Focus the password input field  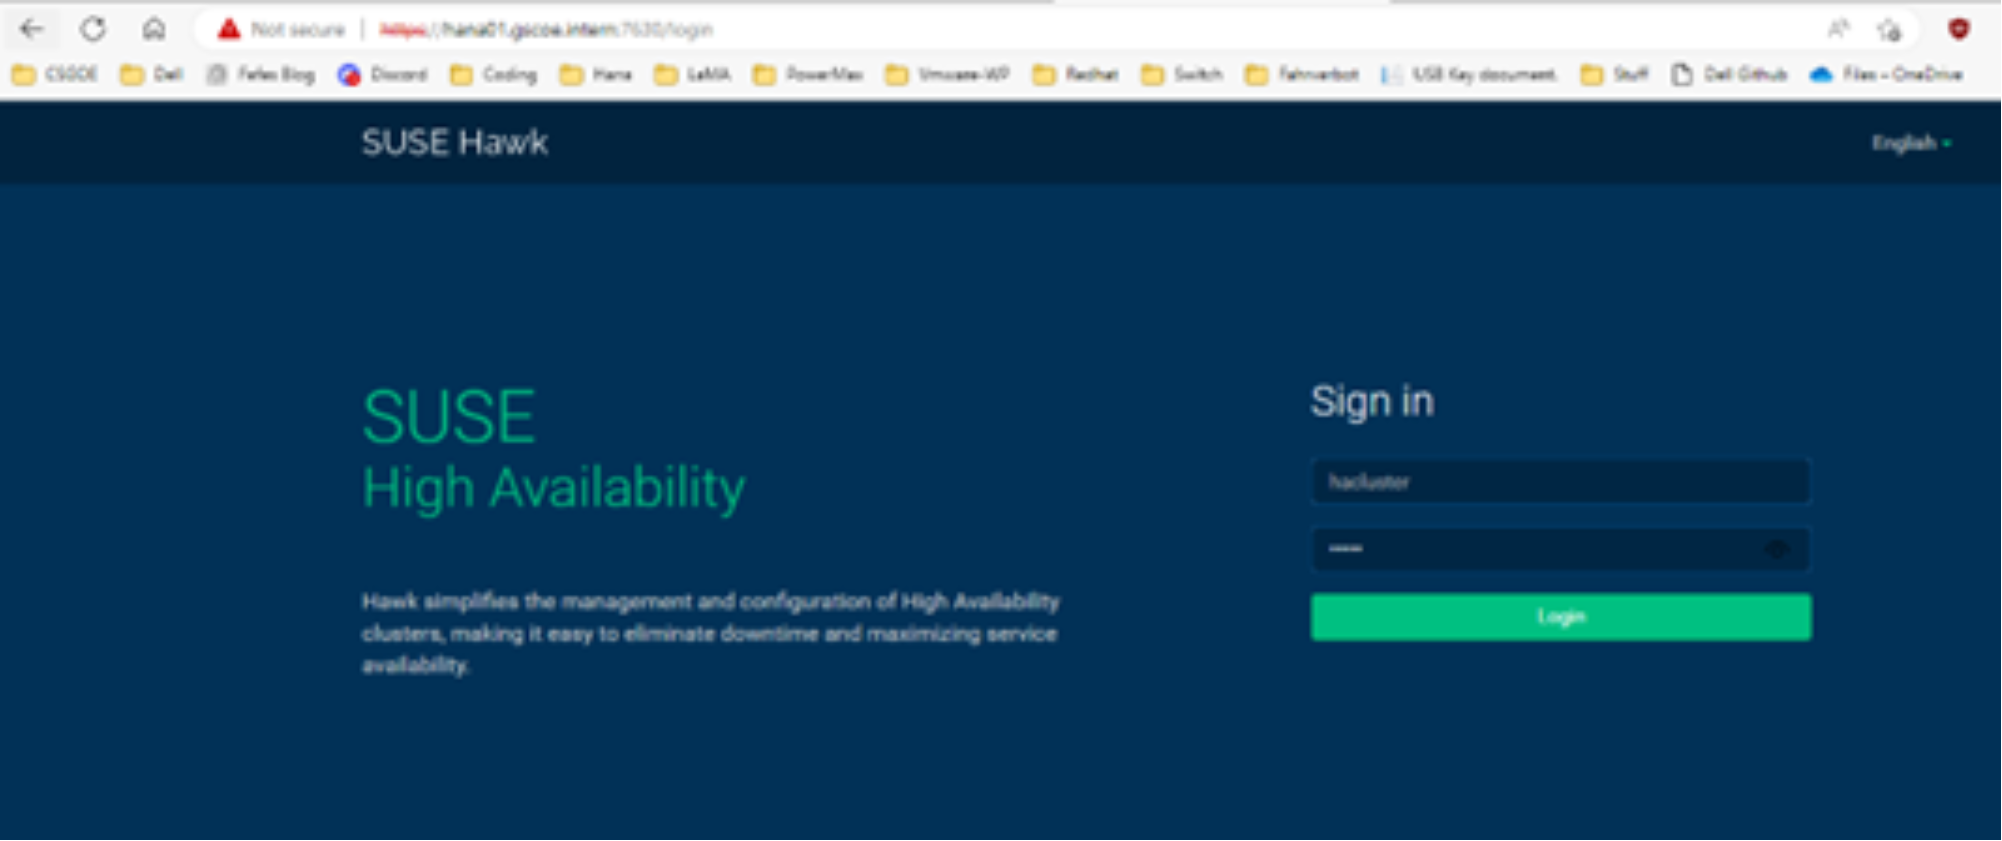coord(1561,549)
